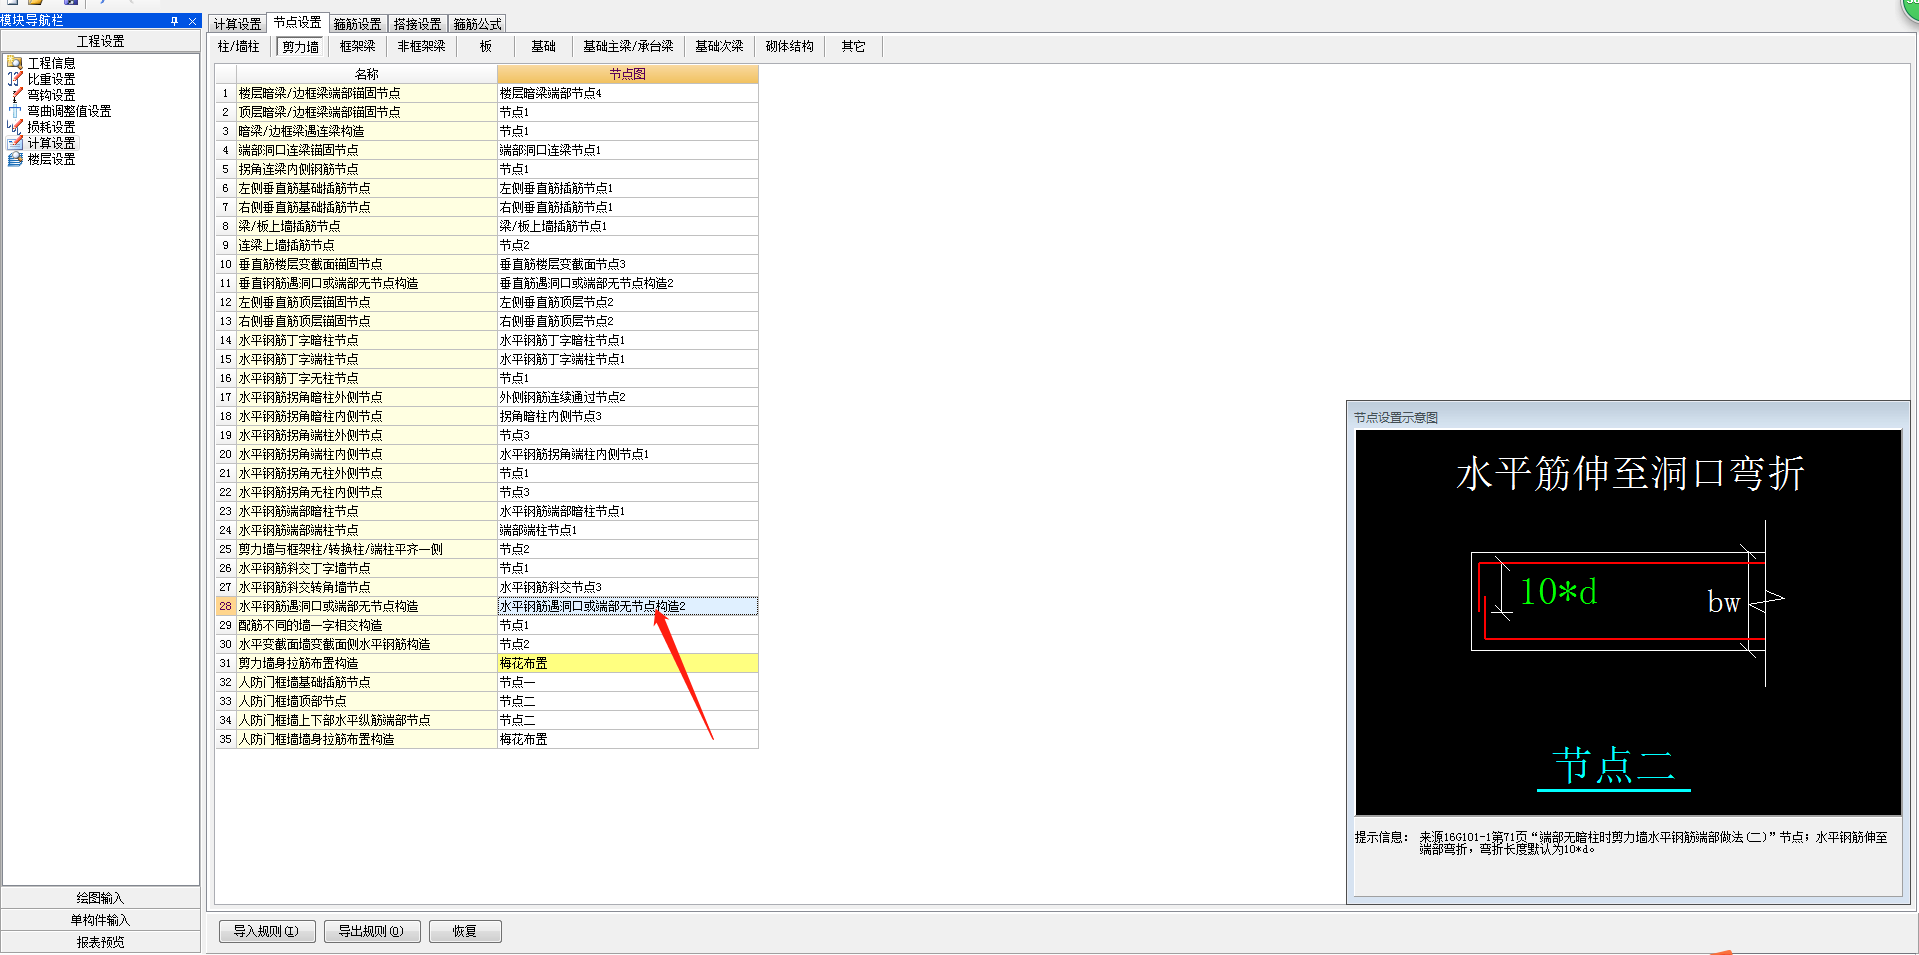Screen dimensions: 1919x955
Task: Click the 楼层设置 icon in sidebar
Action: click(x=15, y=159)
